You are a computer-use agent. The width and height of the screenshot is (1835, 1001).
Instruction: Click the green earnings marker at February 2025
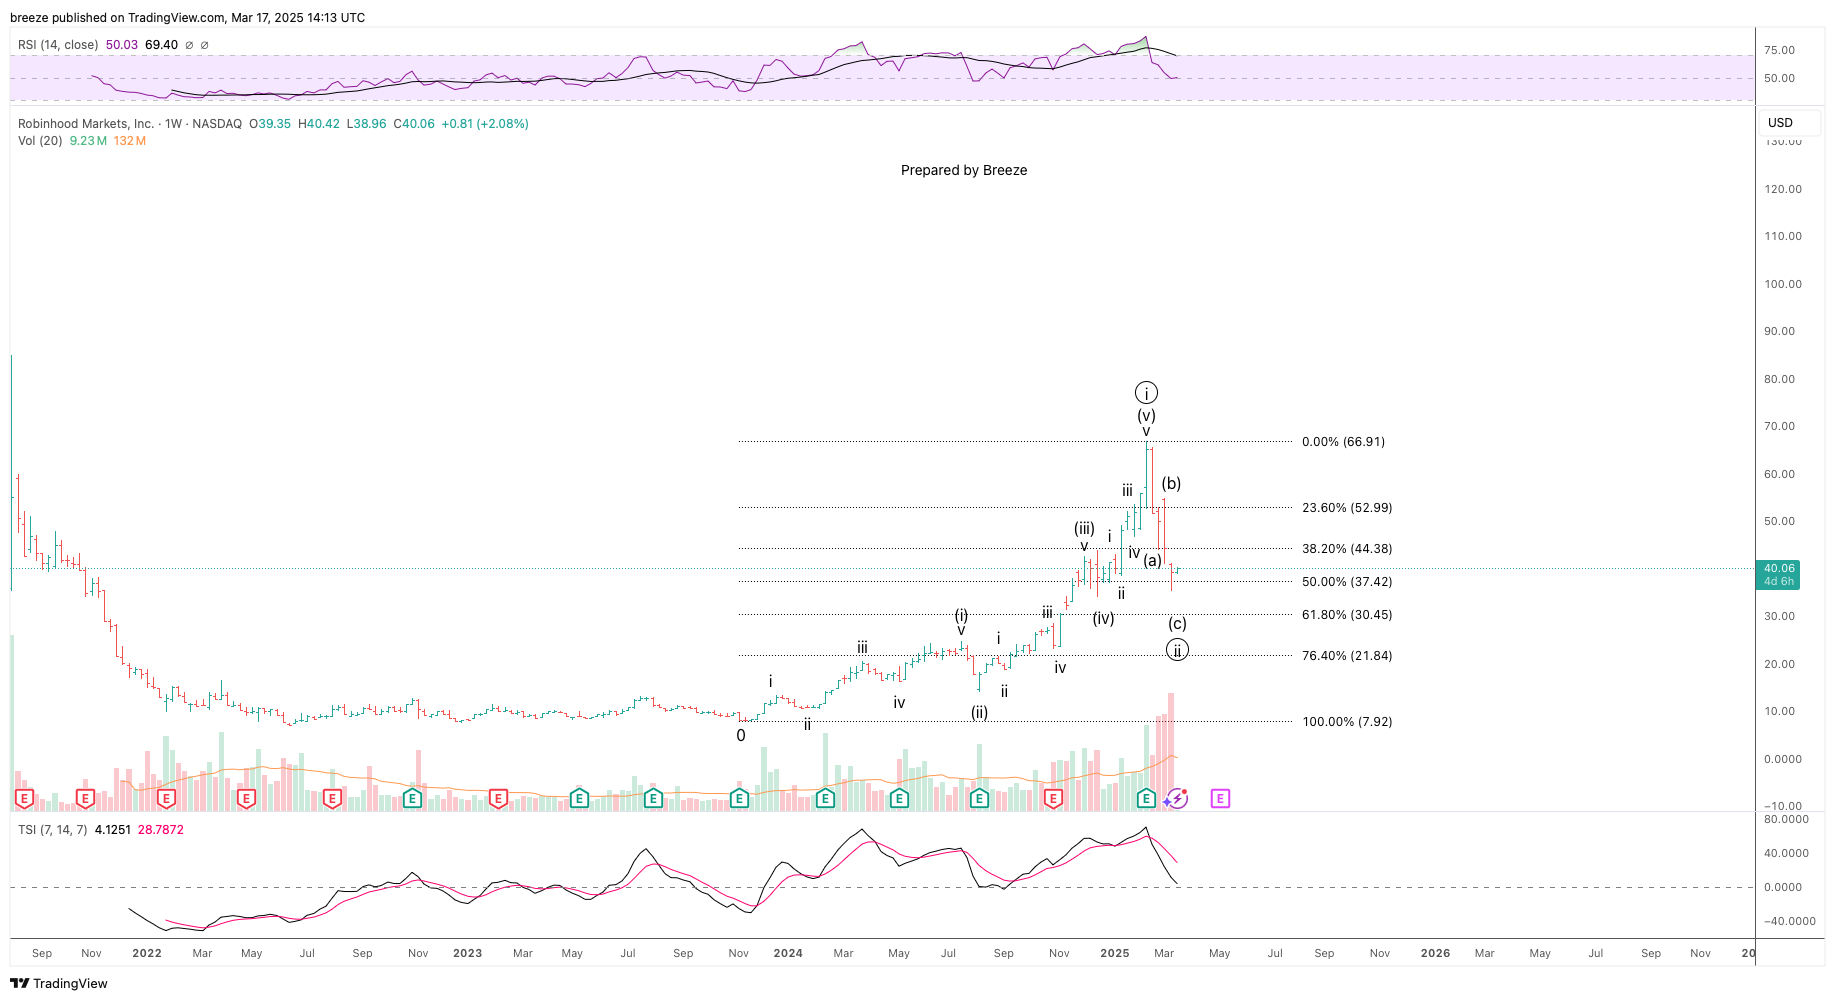click(x=1146, y=798)
